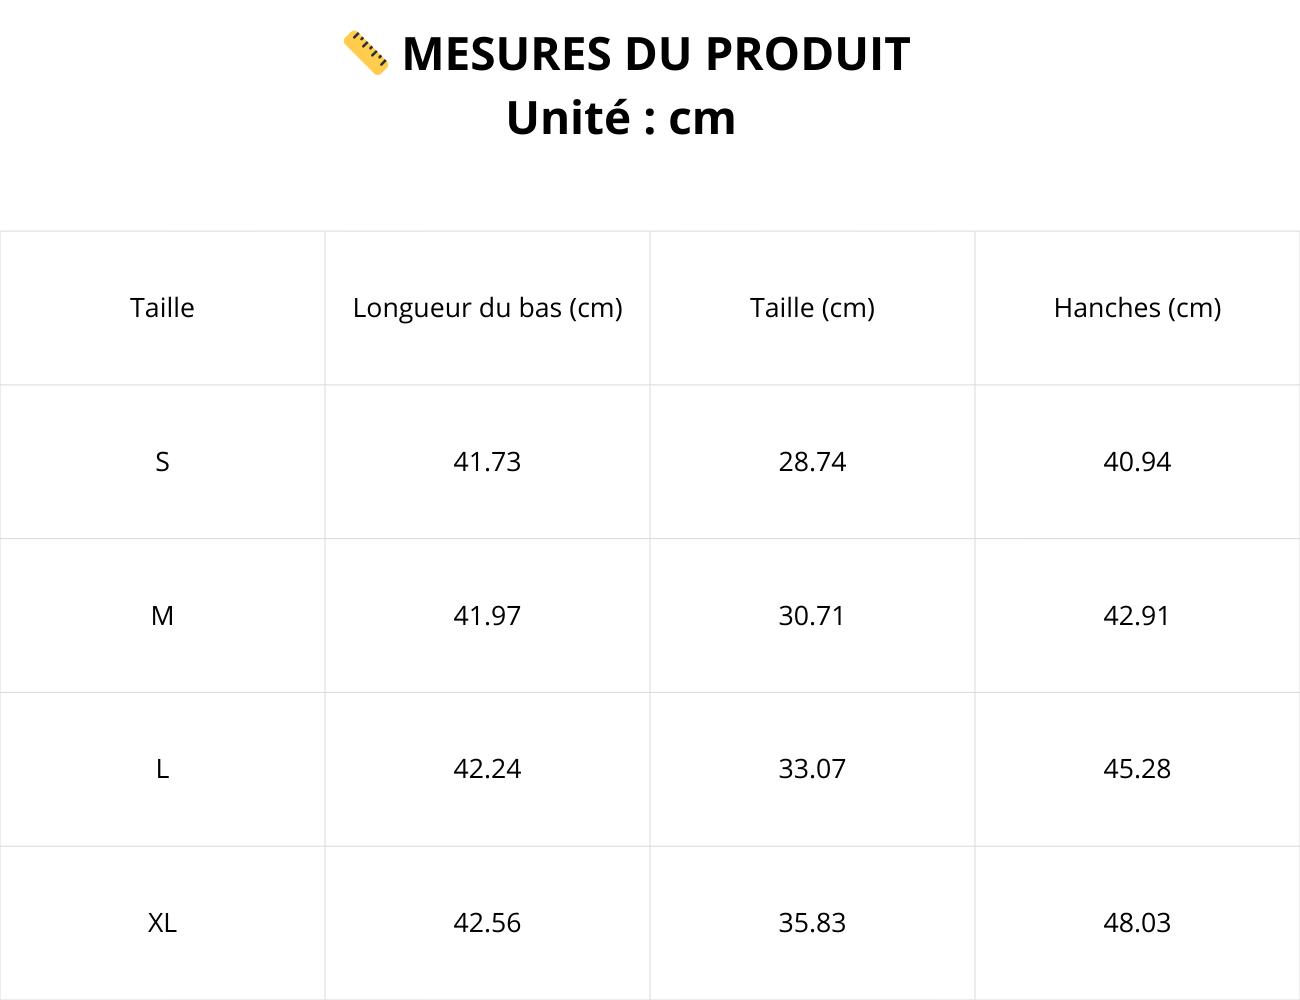Click the Unité : cm subtitle
The image size is (1300, 1000).
pyautogui.click(x=621, y=118)
